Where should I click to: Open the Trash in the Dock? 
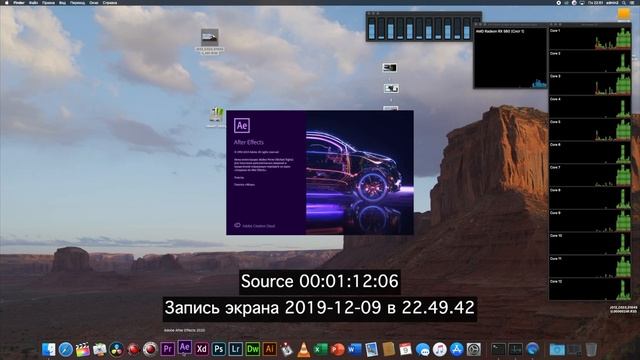tap(591, 349)
